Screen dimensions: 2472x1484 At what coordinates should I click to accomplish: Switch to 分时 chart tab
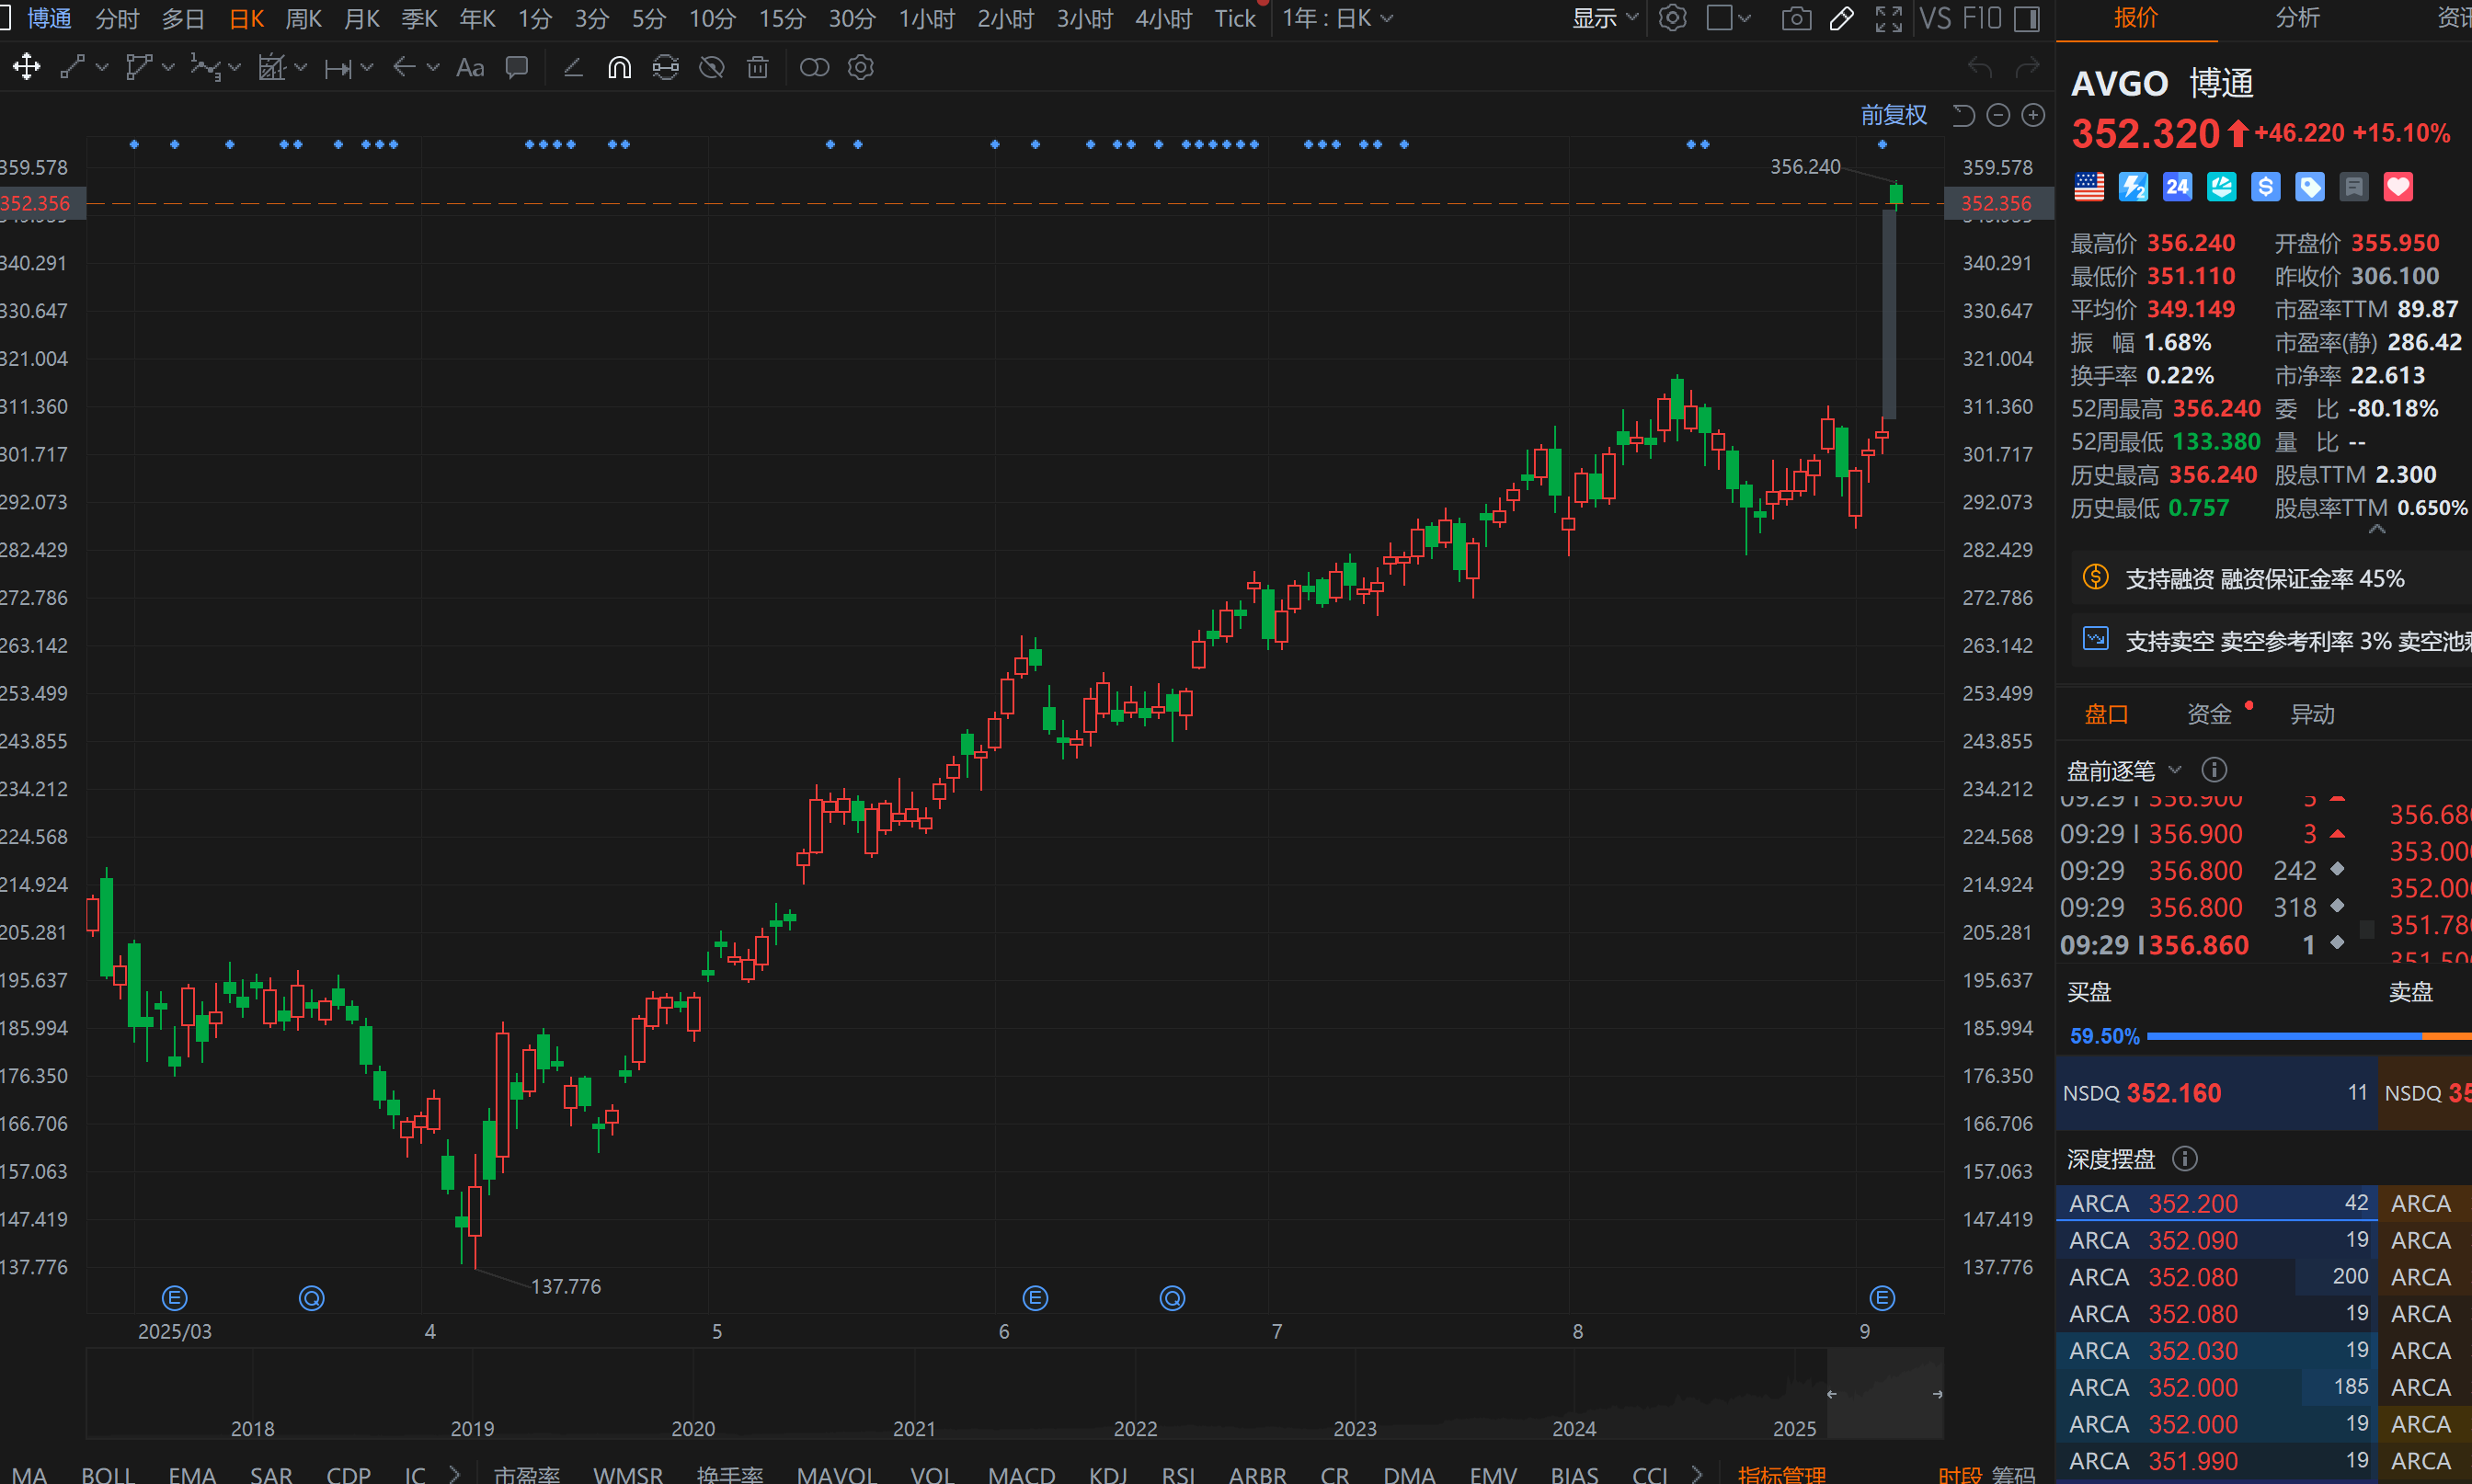pyautogui.click(x=117, y=18)
